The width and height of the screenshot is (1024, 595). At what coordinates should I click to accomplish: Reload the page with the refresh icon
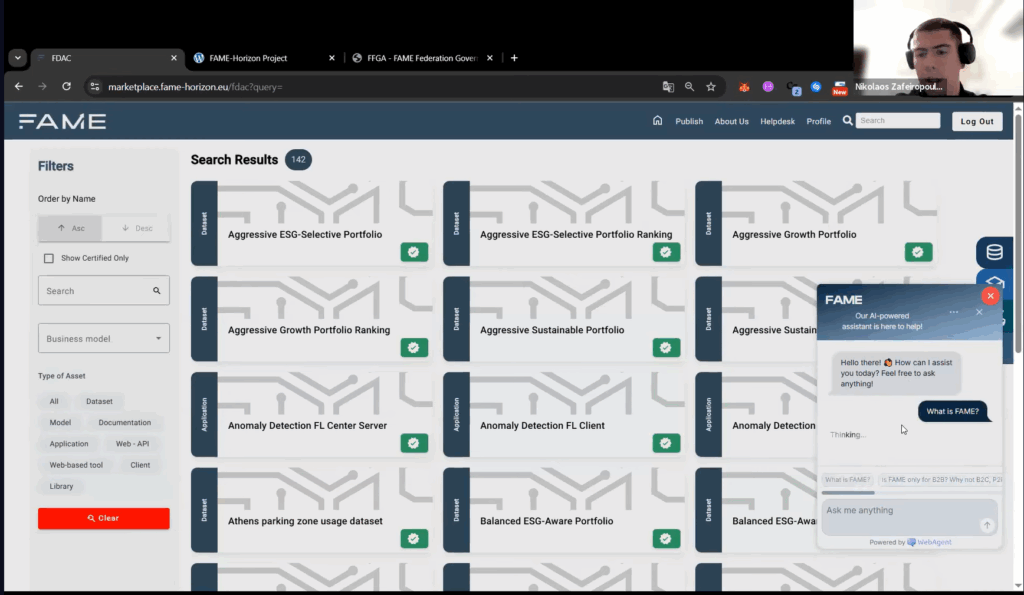65,87
